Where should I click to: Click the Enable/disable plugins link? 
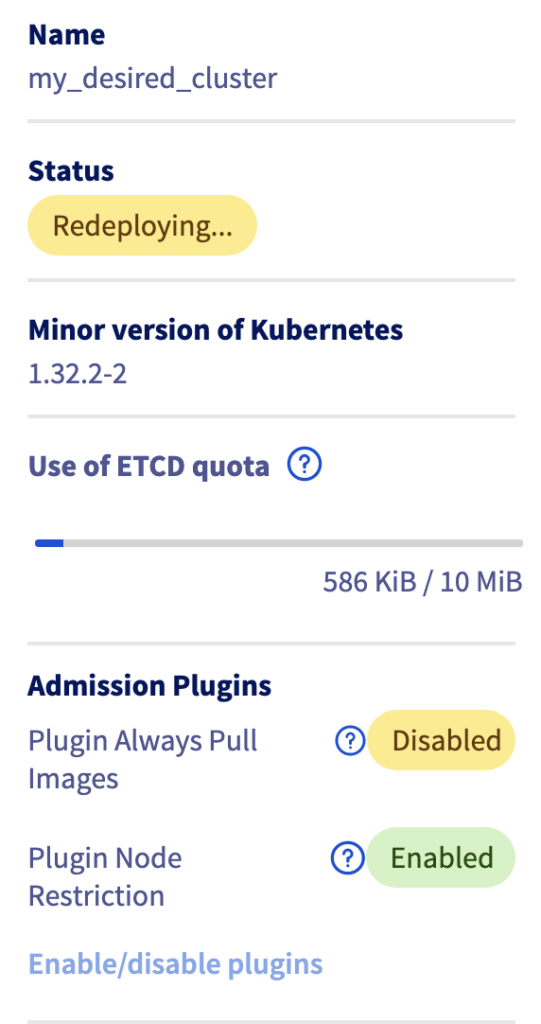[x=175, y=964]
